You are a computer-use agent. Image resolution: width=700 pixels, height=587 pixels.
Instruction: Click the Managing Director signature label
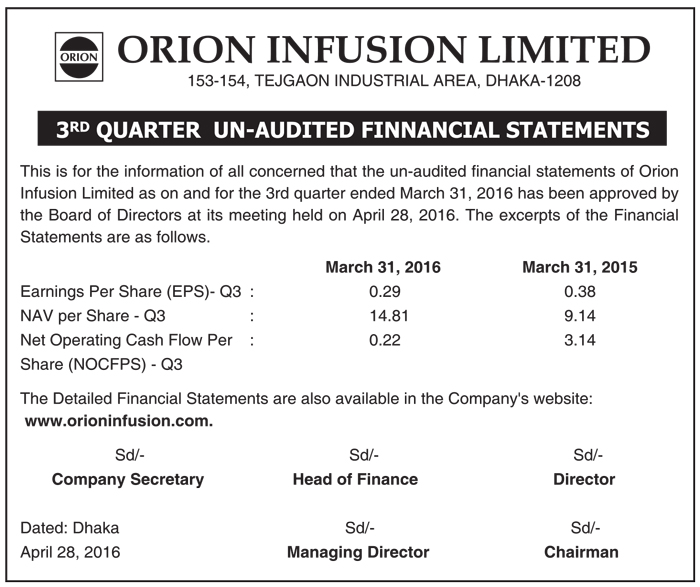coord(358,552)
